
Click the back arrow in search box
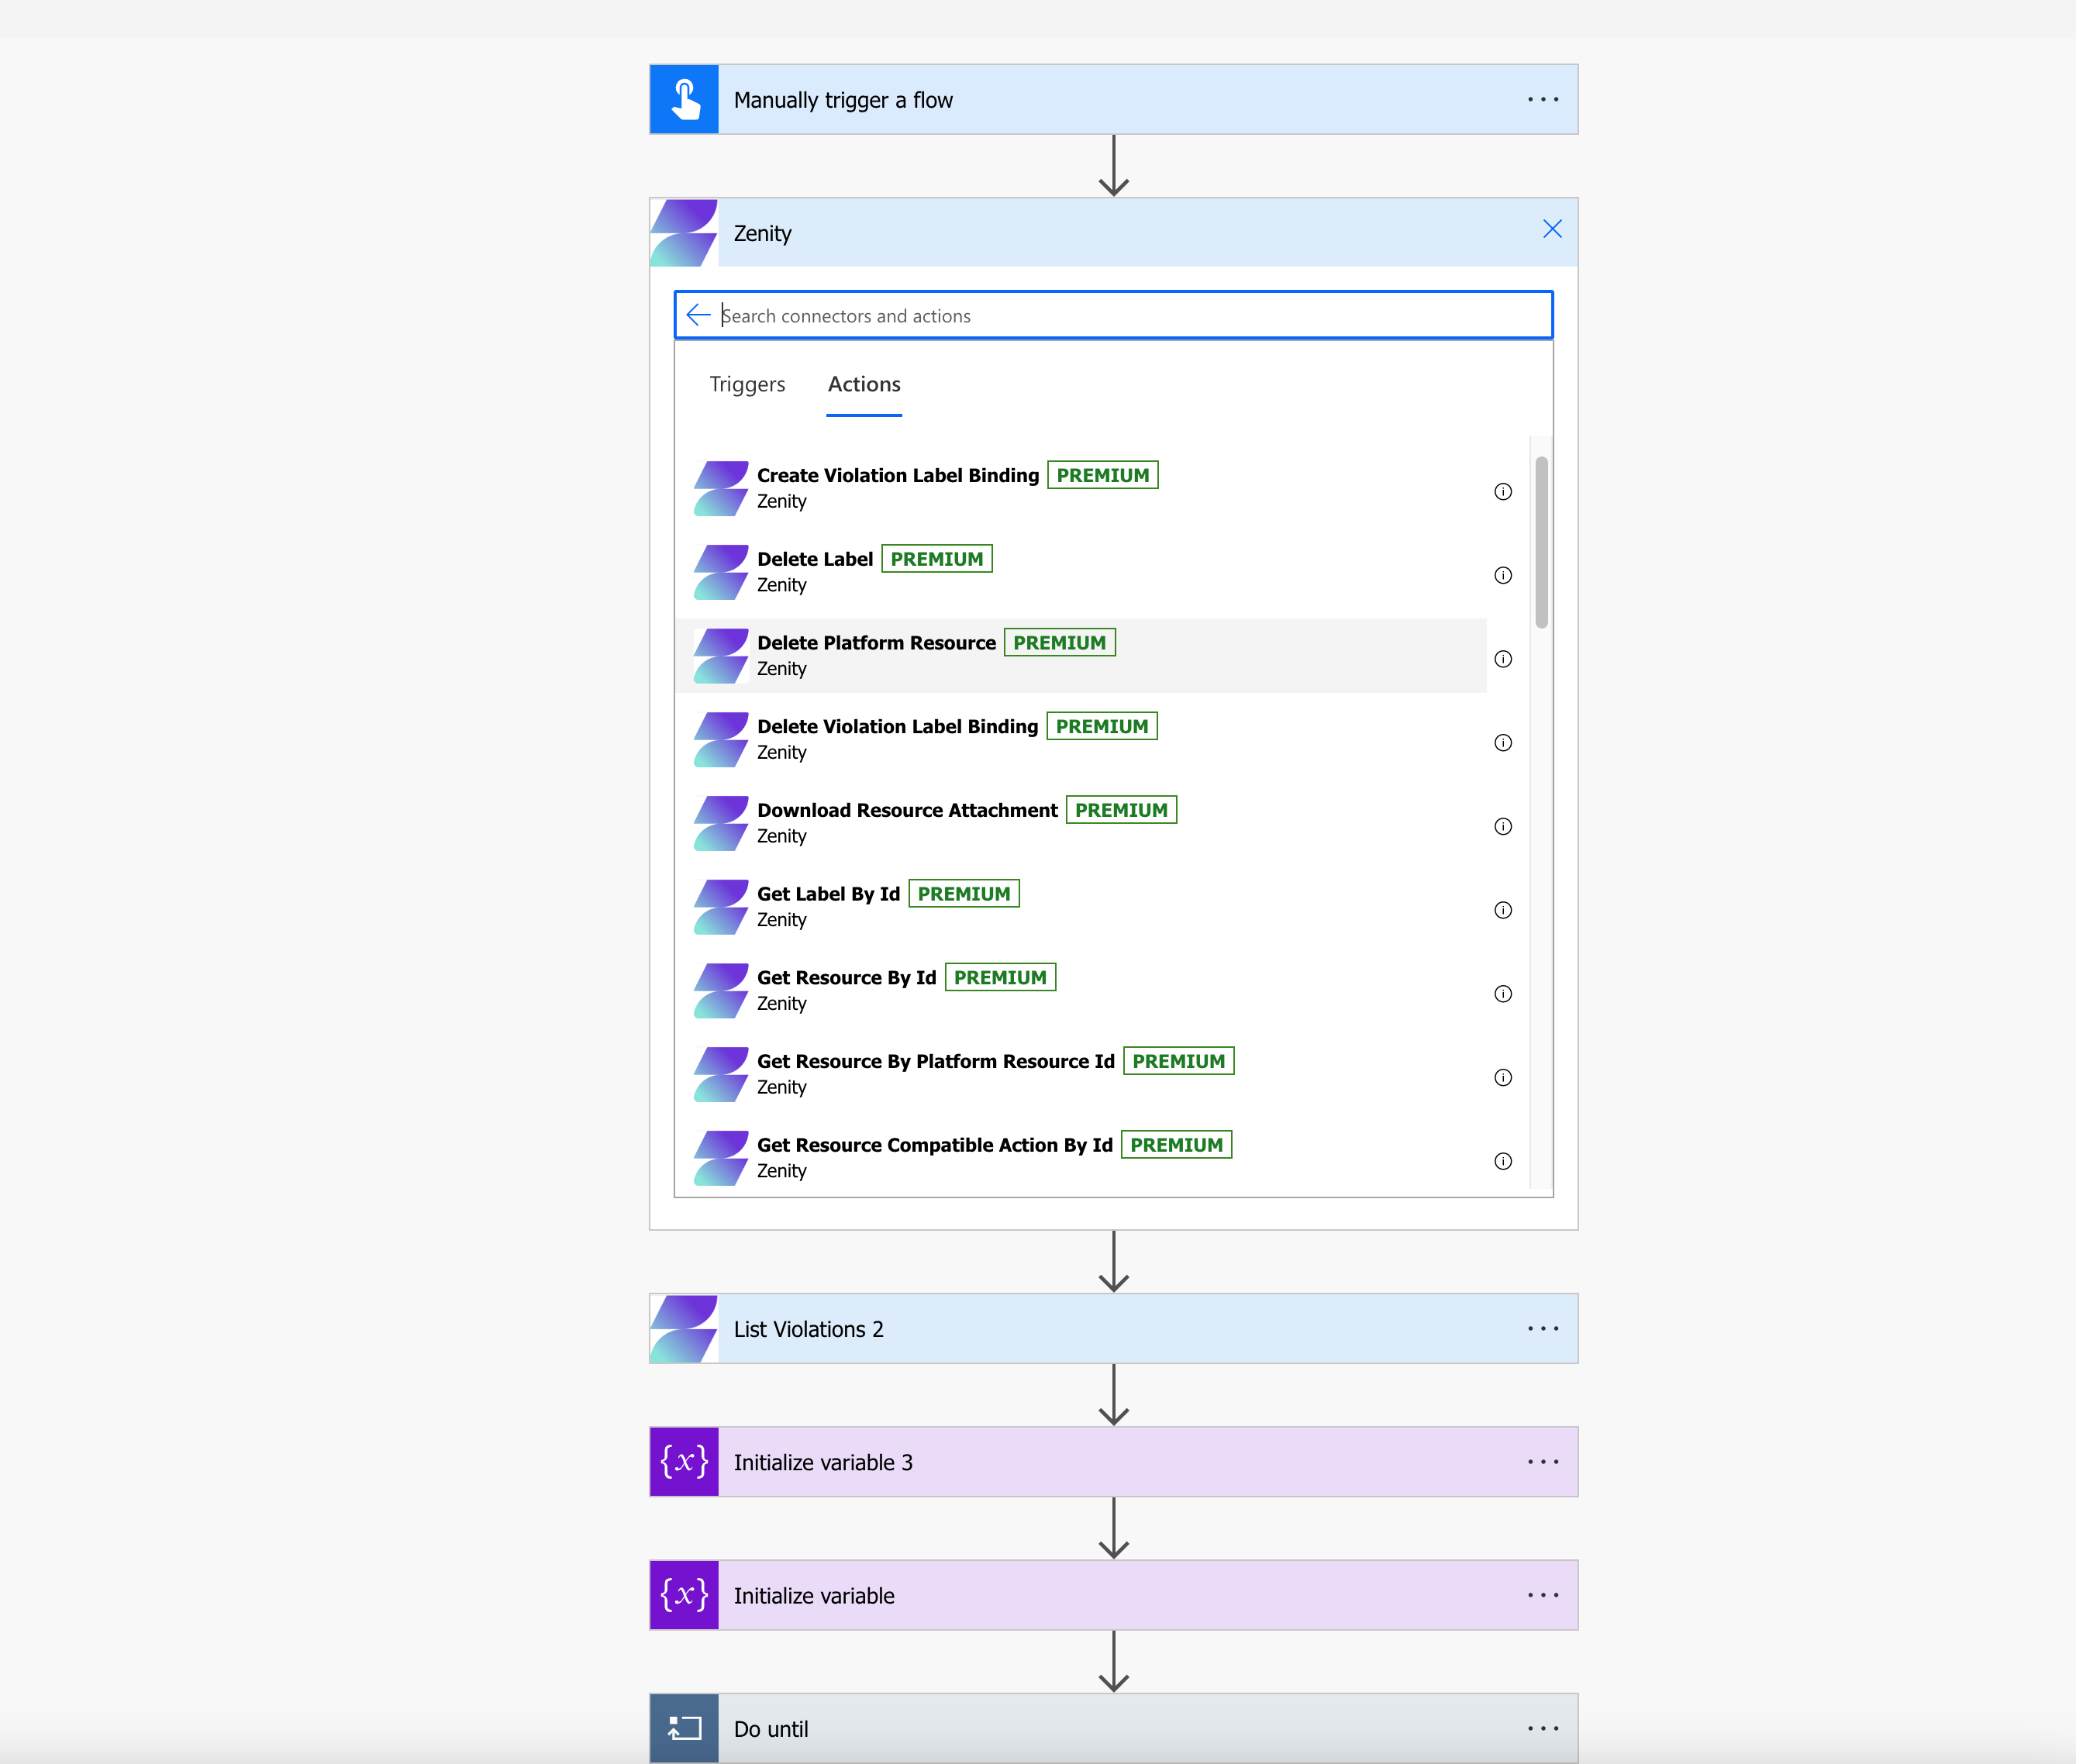[698, 316]
